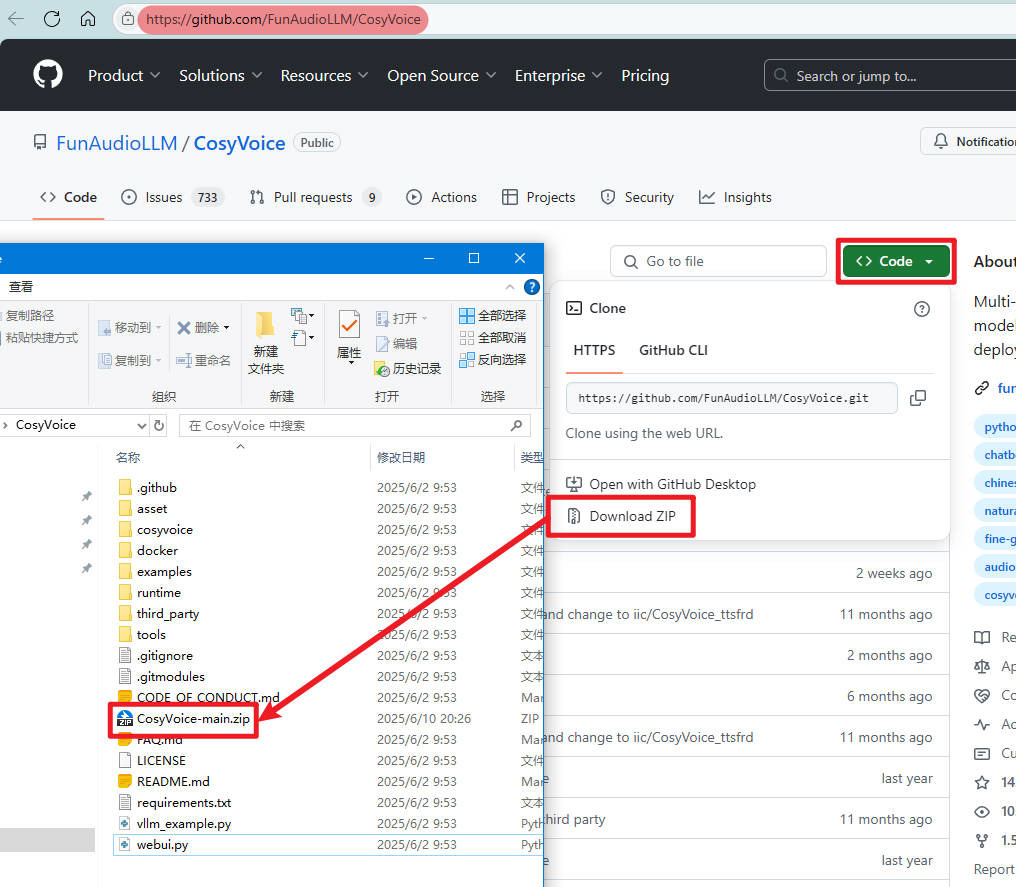
Task: Select the webui.py file
Action: (x=163, y=845)
